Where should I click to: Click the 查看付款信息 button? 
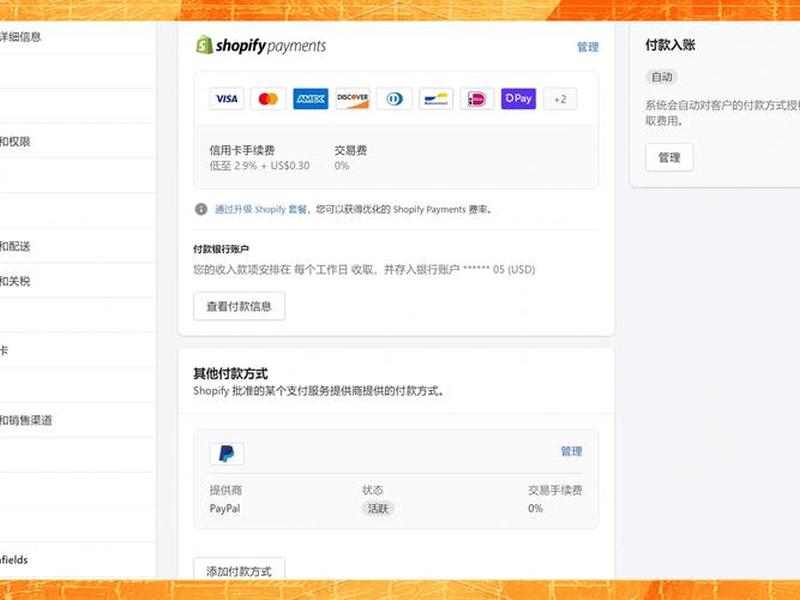click(239, 306)
